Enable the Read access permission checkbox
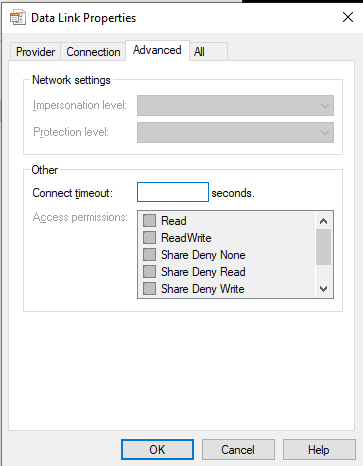Screen dimensions: 363x466 pyautogui.click(x=149, y=220)
